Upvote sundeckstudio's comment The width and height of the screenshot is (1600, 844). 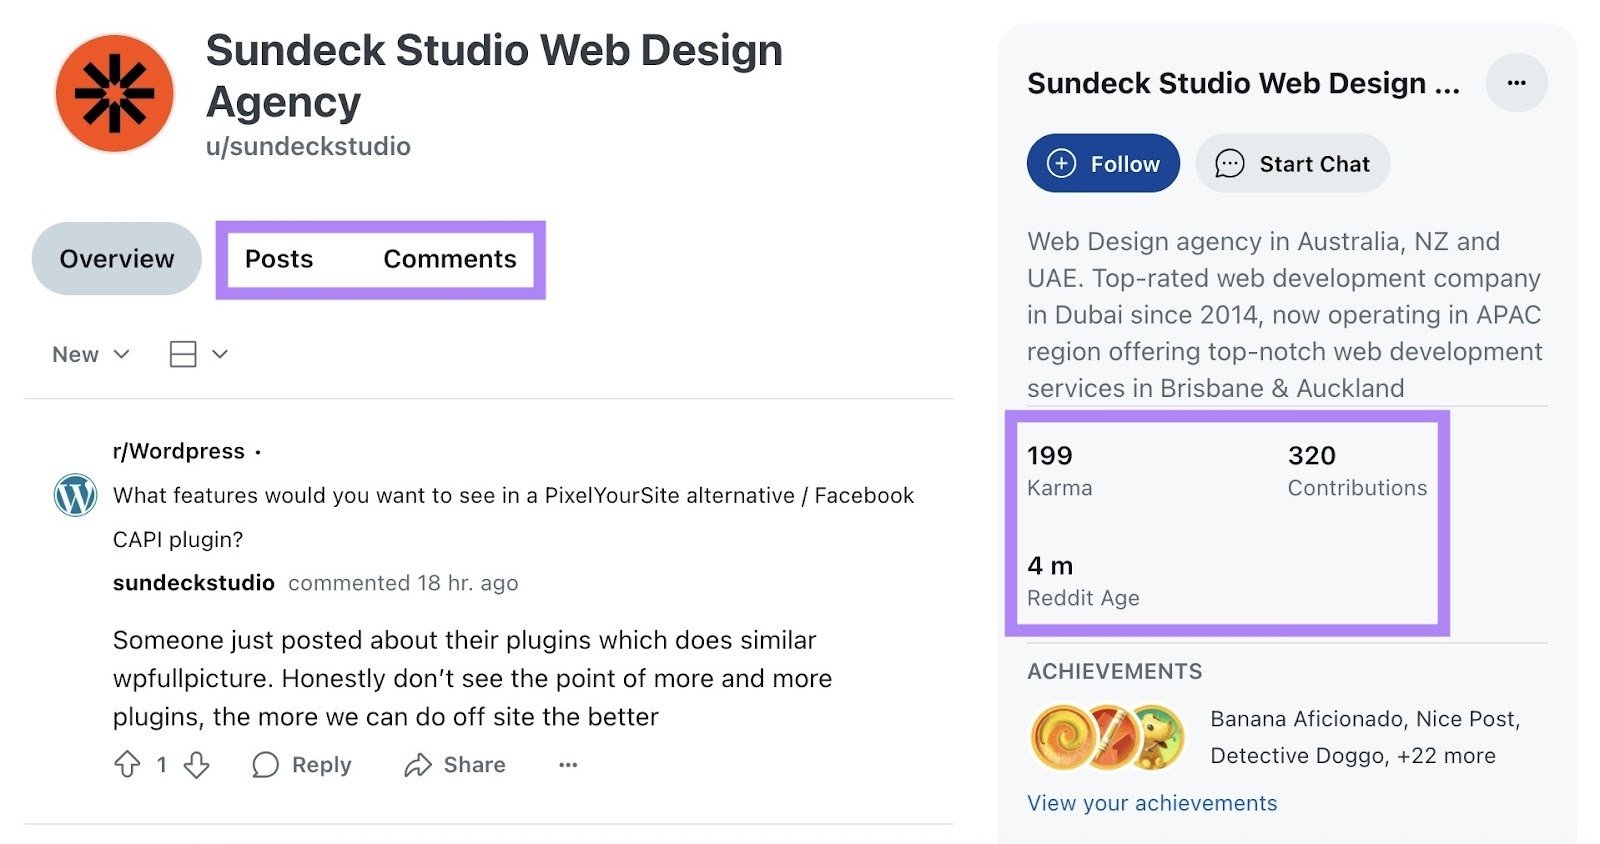tap(129, 765)
